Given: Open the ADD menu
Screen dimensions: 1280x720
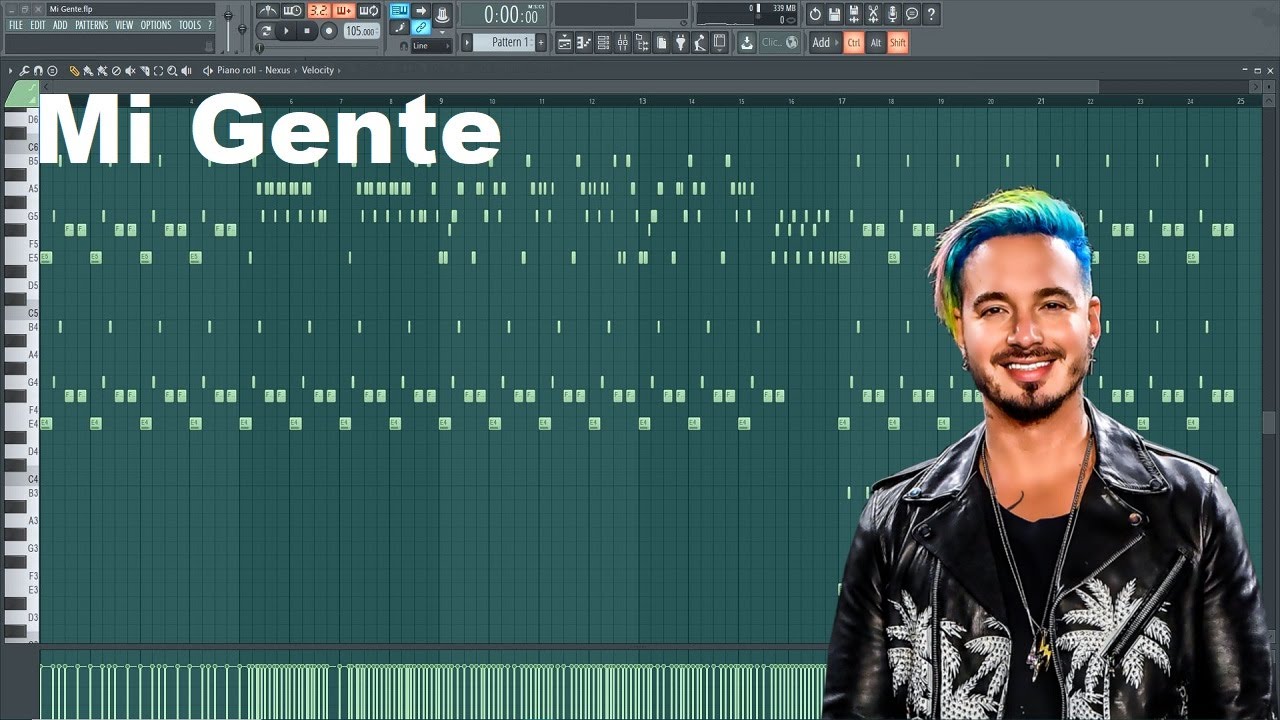Looking at the screenshot, I should point(60,25).
